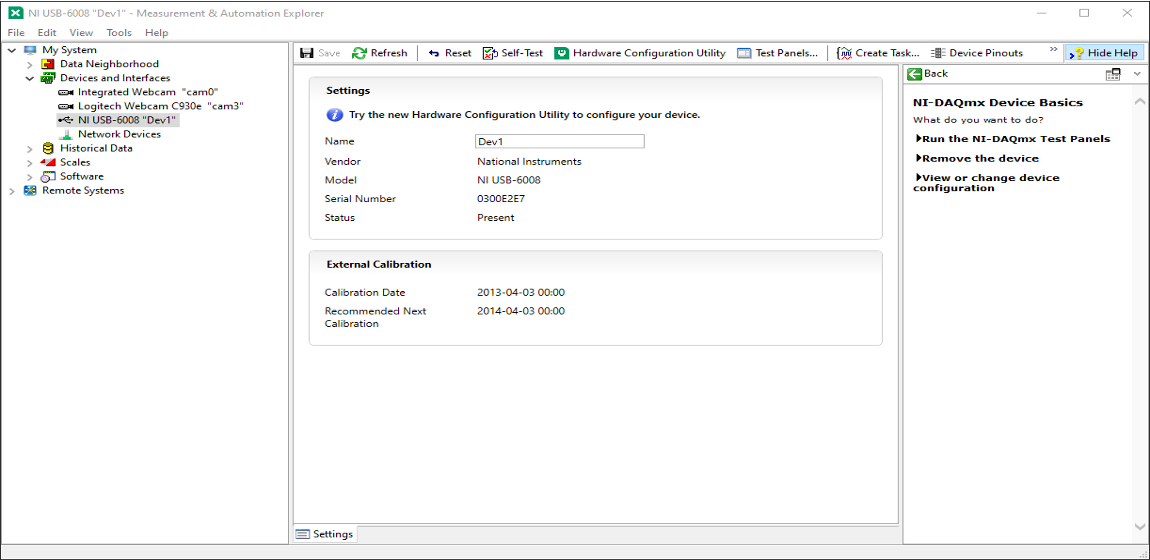The image size is (1150, 560).
Task: Click the Data Neighborhood icon
Action: pos(48,64)
